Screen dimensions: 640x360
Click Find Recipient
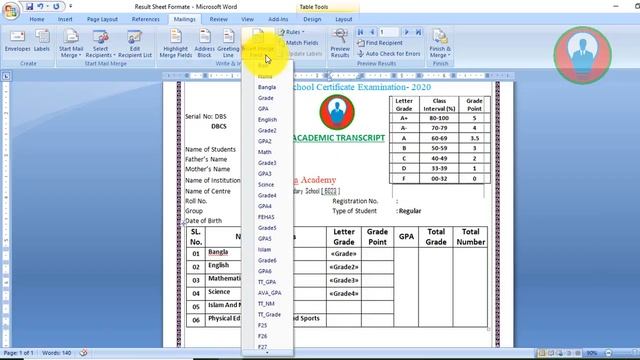coord(380,43)
